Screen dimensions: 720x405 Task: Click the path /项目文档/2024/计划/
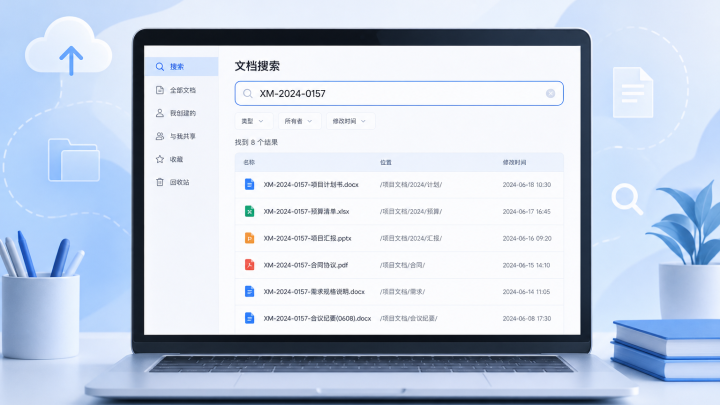pos(411,185)
